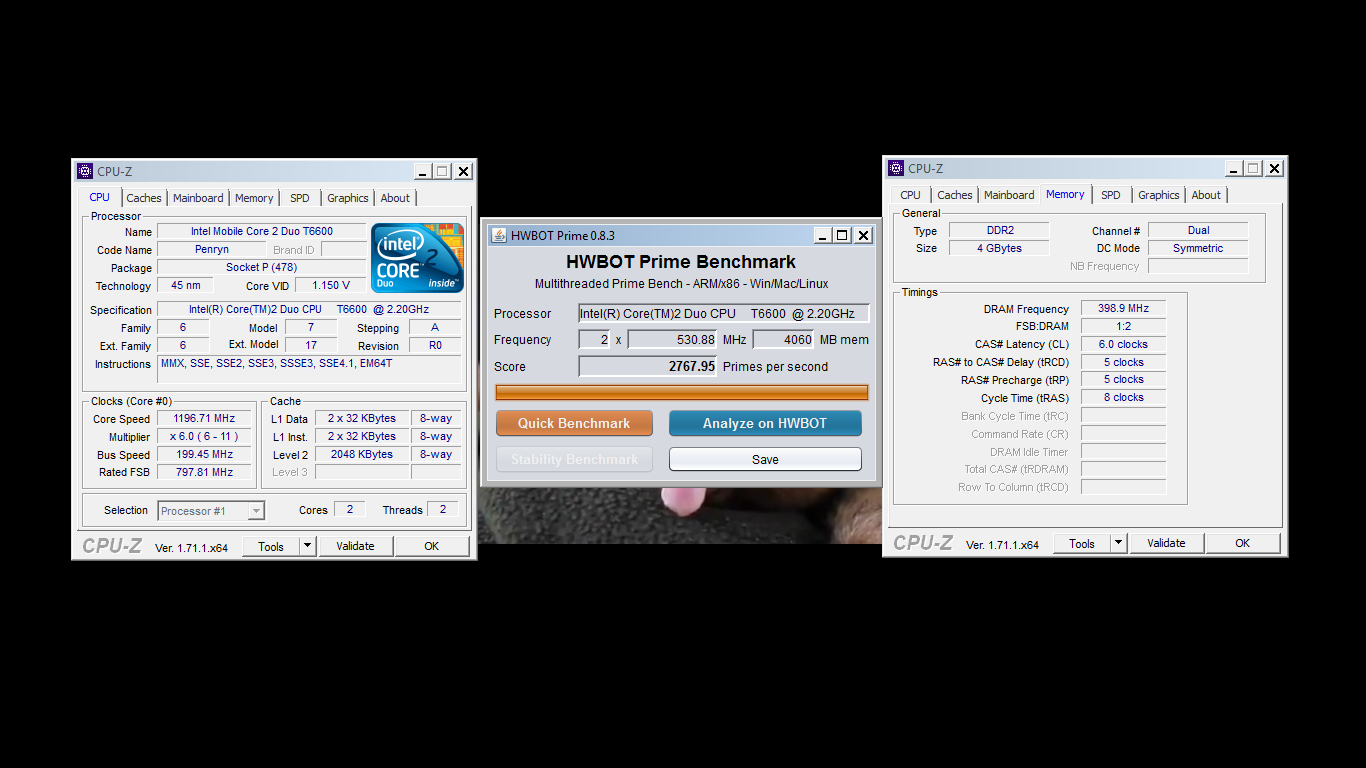This screenshot has height=768, width=1366.
Task: Click the HWBOT core count field showing 2
Action: [x=594, y=340]
